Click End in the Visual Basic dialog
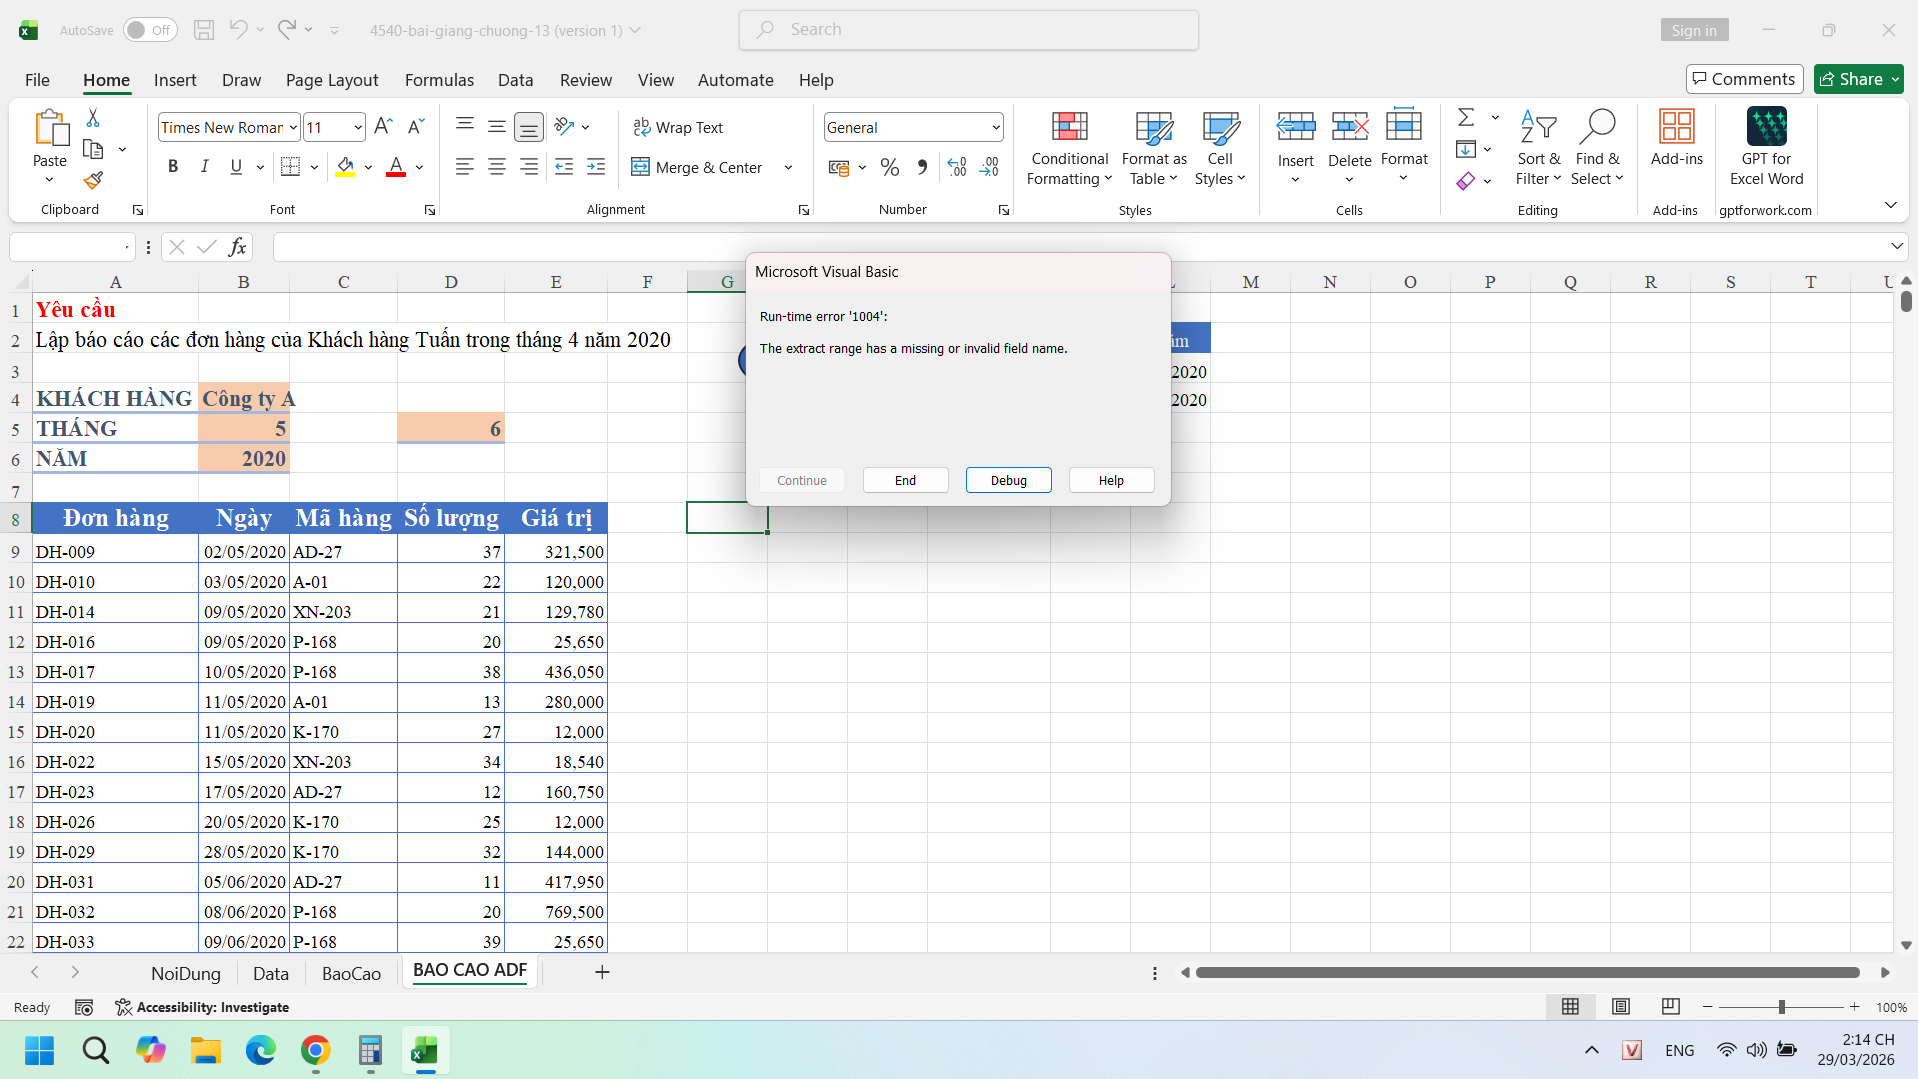This screenshot has height=1079, width=1918. pos(905,480)
